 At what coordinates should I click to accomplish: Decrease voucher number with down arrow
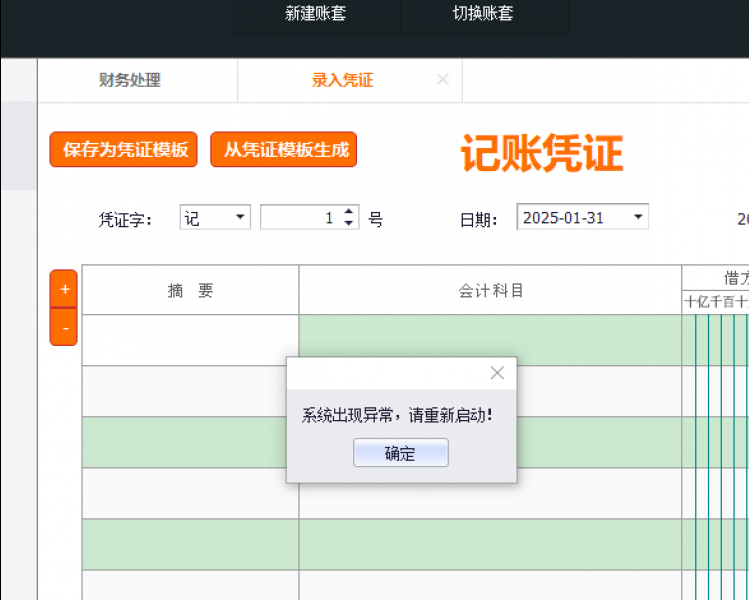(x=349, y=224)
